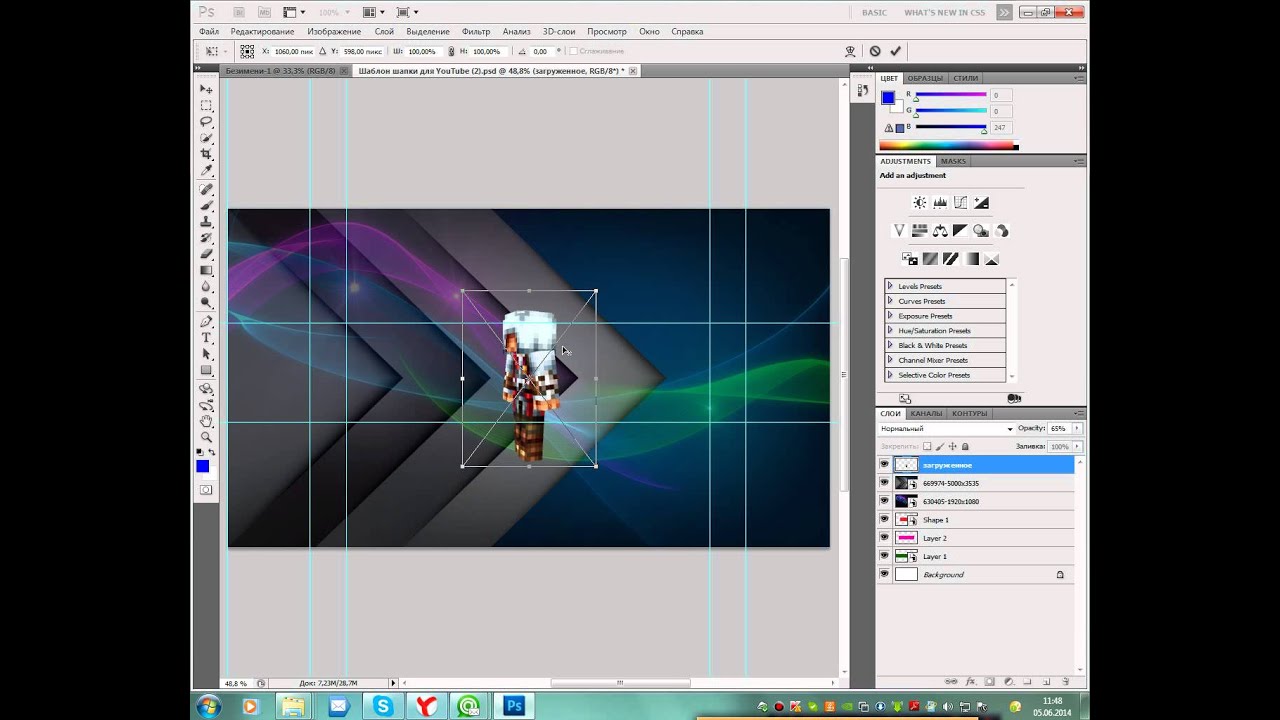
Task: Hide the Shape 1 layer
Action: pos(884,520)
